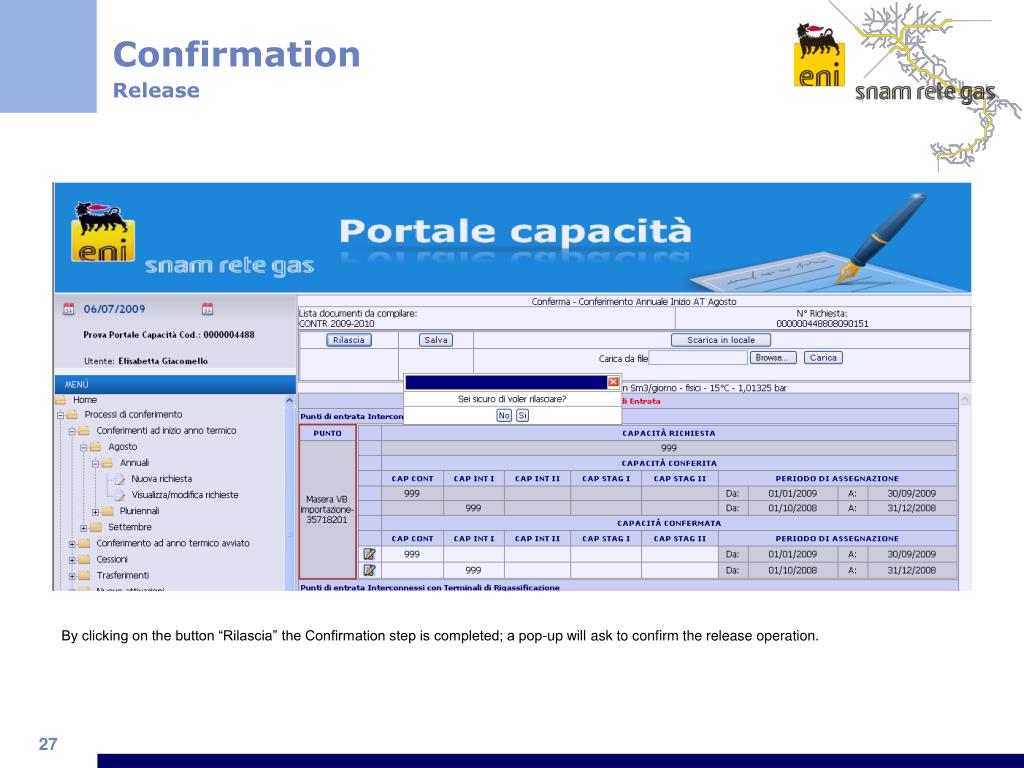Open Nuova richiesta menu item

point(161,479)
